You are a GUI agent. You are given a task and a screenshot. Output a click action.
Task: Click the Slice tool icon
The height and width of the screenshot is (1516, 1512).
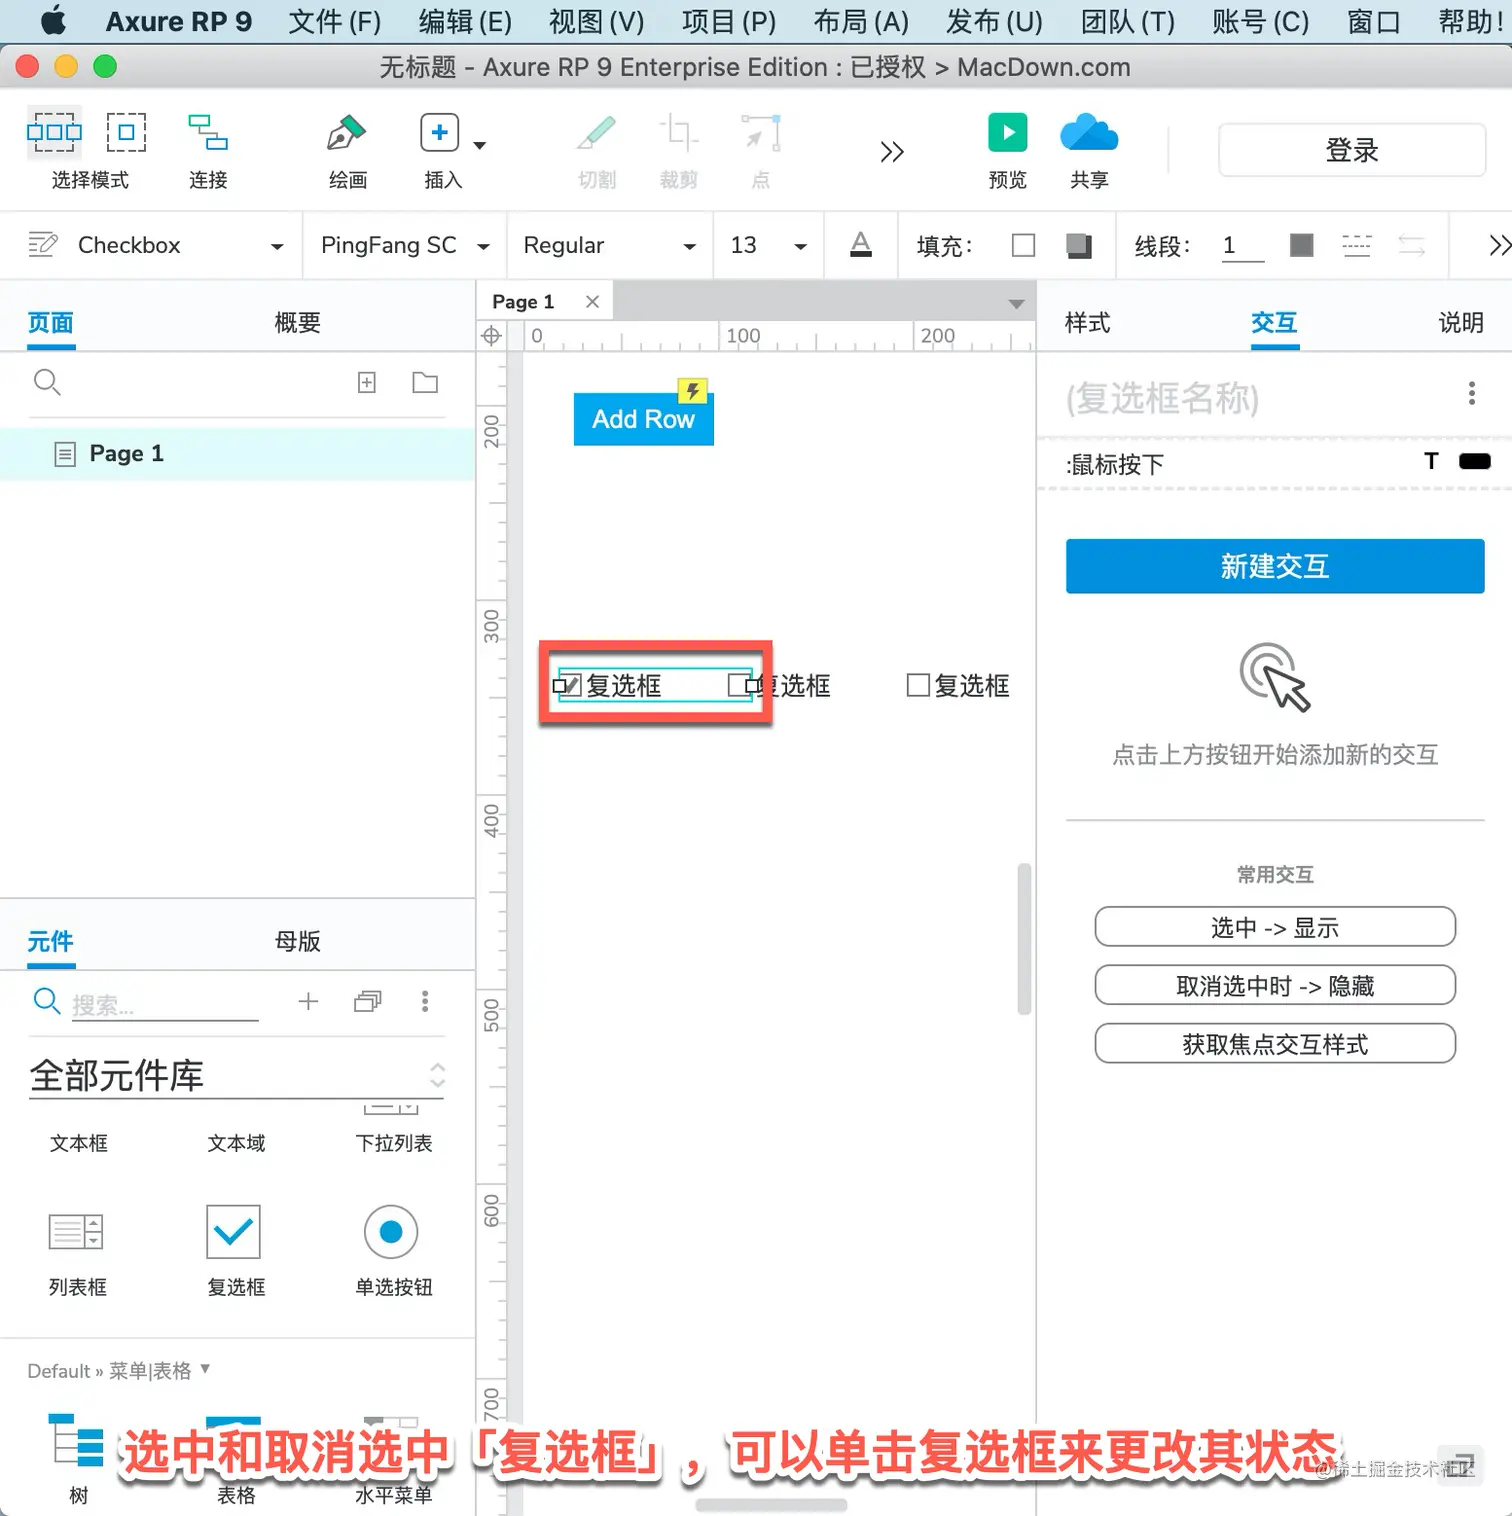point(597,132)
